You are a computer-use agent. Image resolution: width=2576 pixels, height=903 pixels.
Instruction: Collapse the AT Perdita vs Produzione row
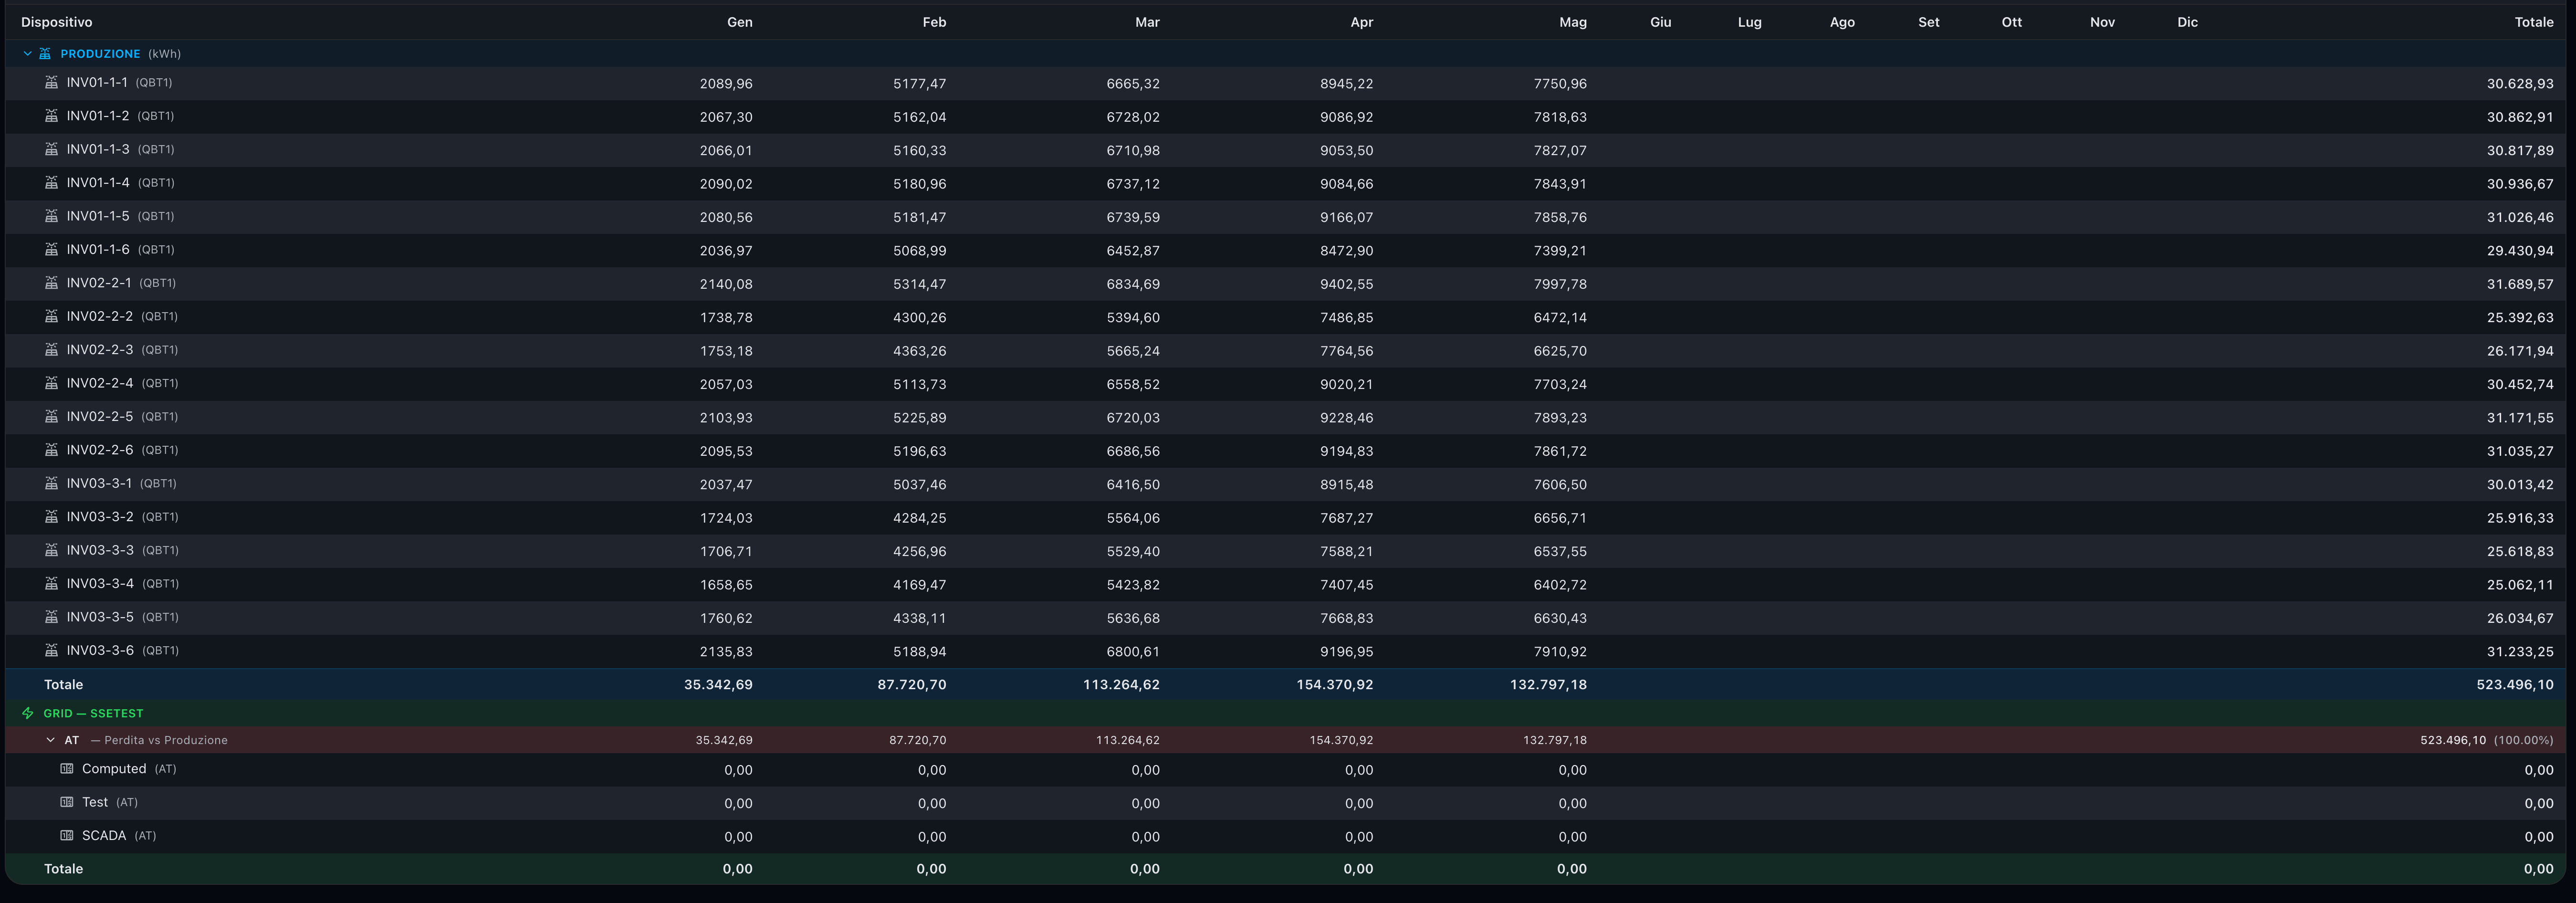click(x=50, y=740)
